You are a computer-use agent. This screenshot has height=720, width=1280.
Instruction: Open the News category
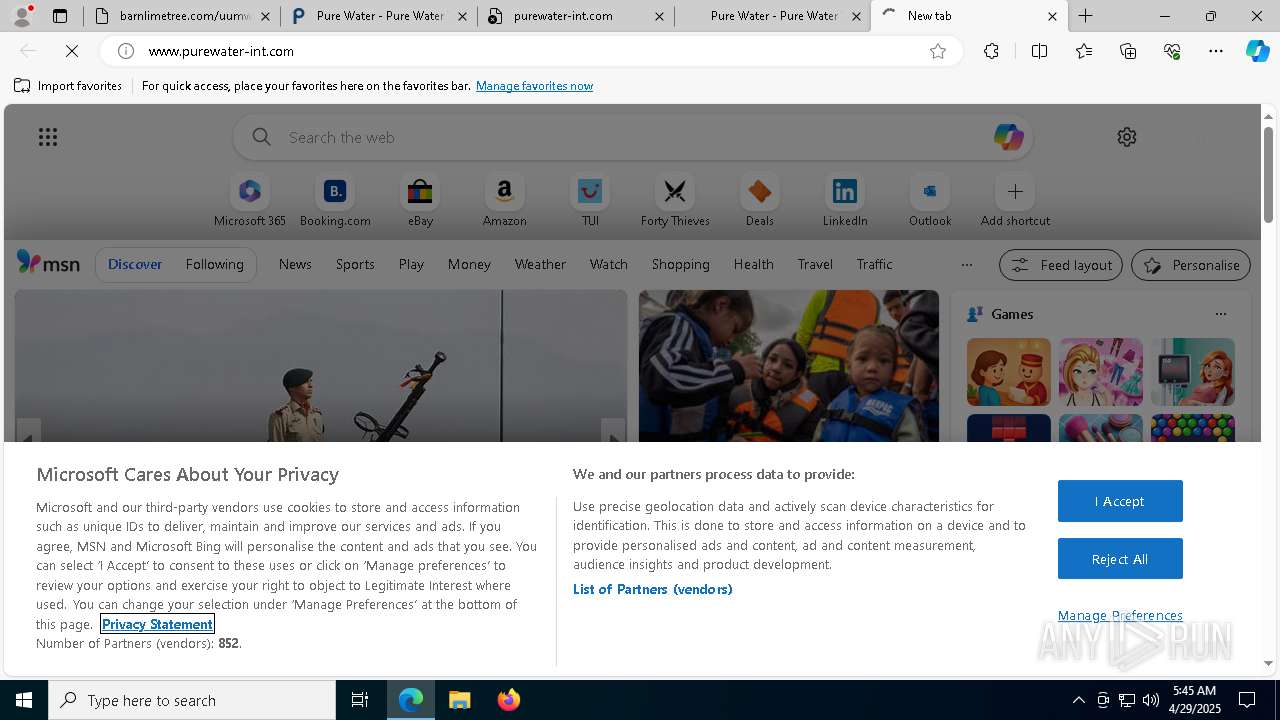click(295, 264)
